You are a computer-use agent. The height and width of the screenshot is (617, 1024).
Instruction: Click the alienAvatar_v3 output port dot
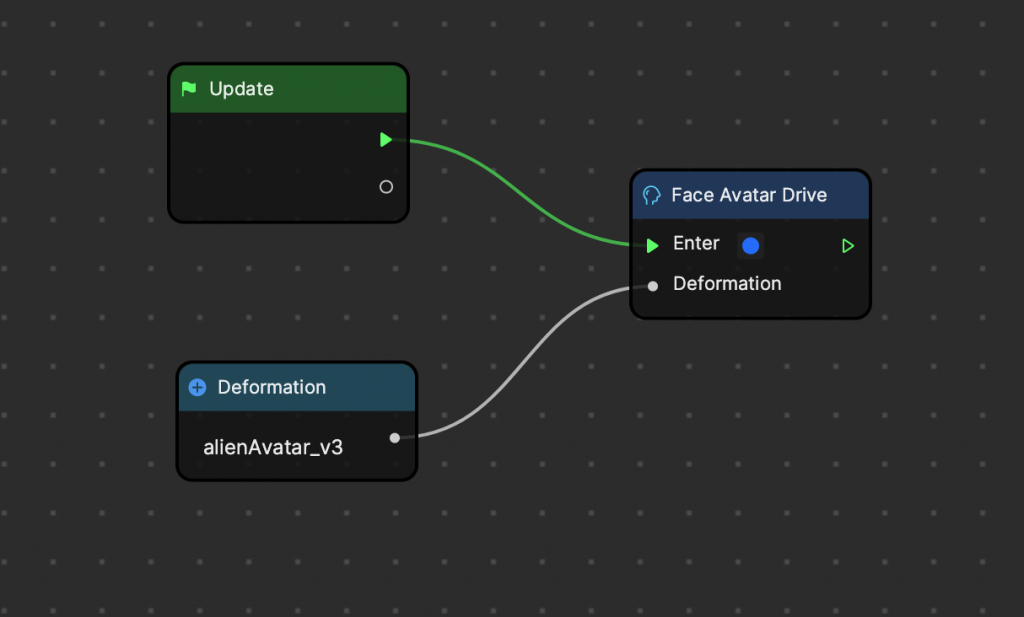pyautogui.click(x=395, y=437)
